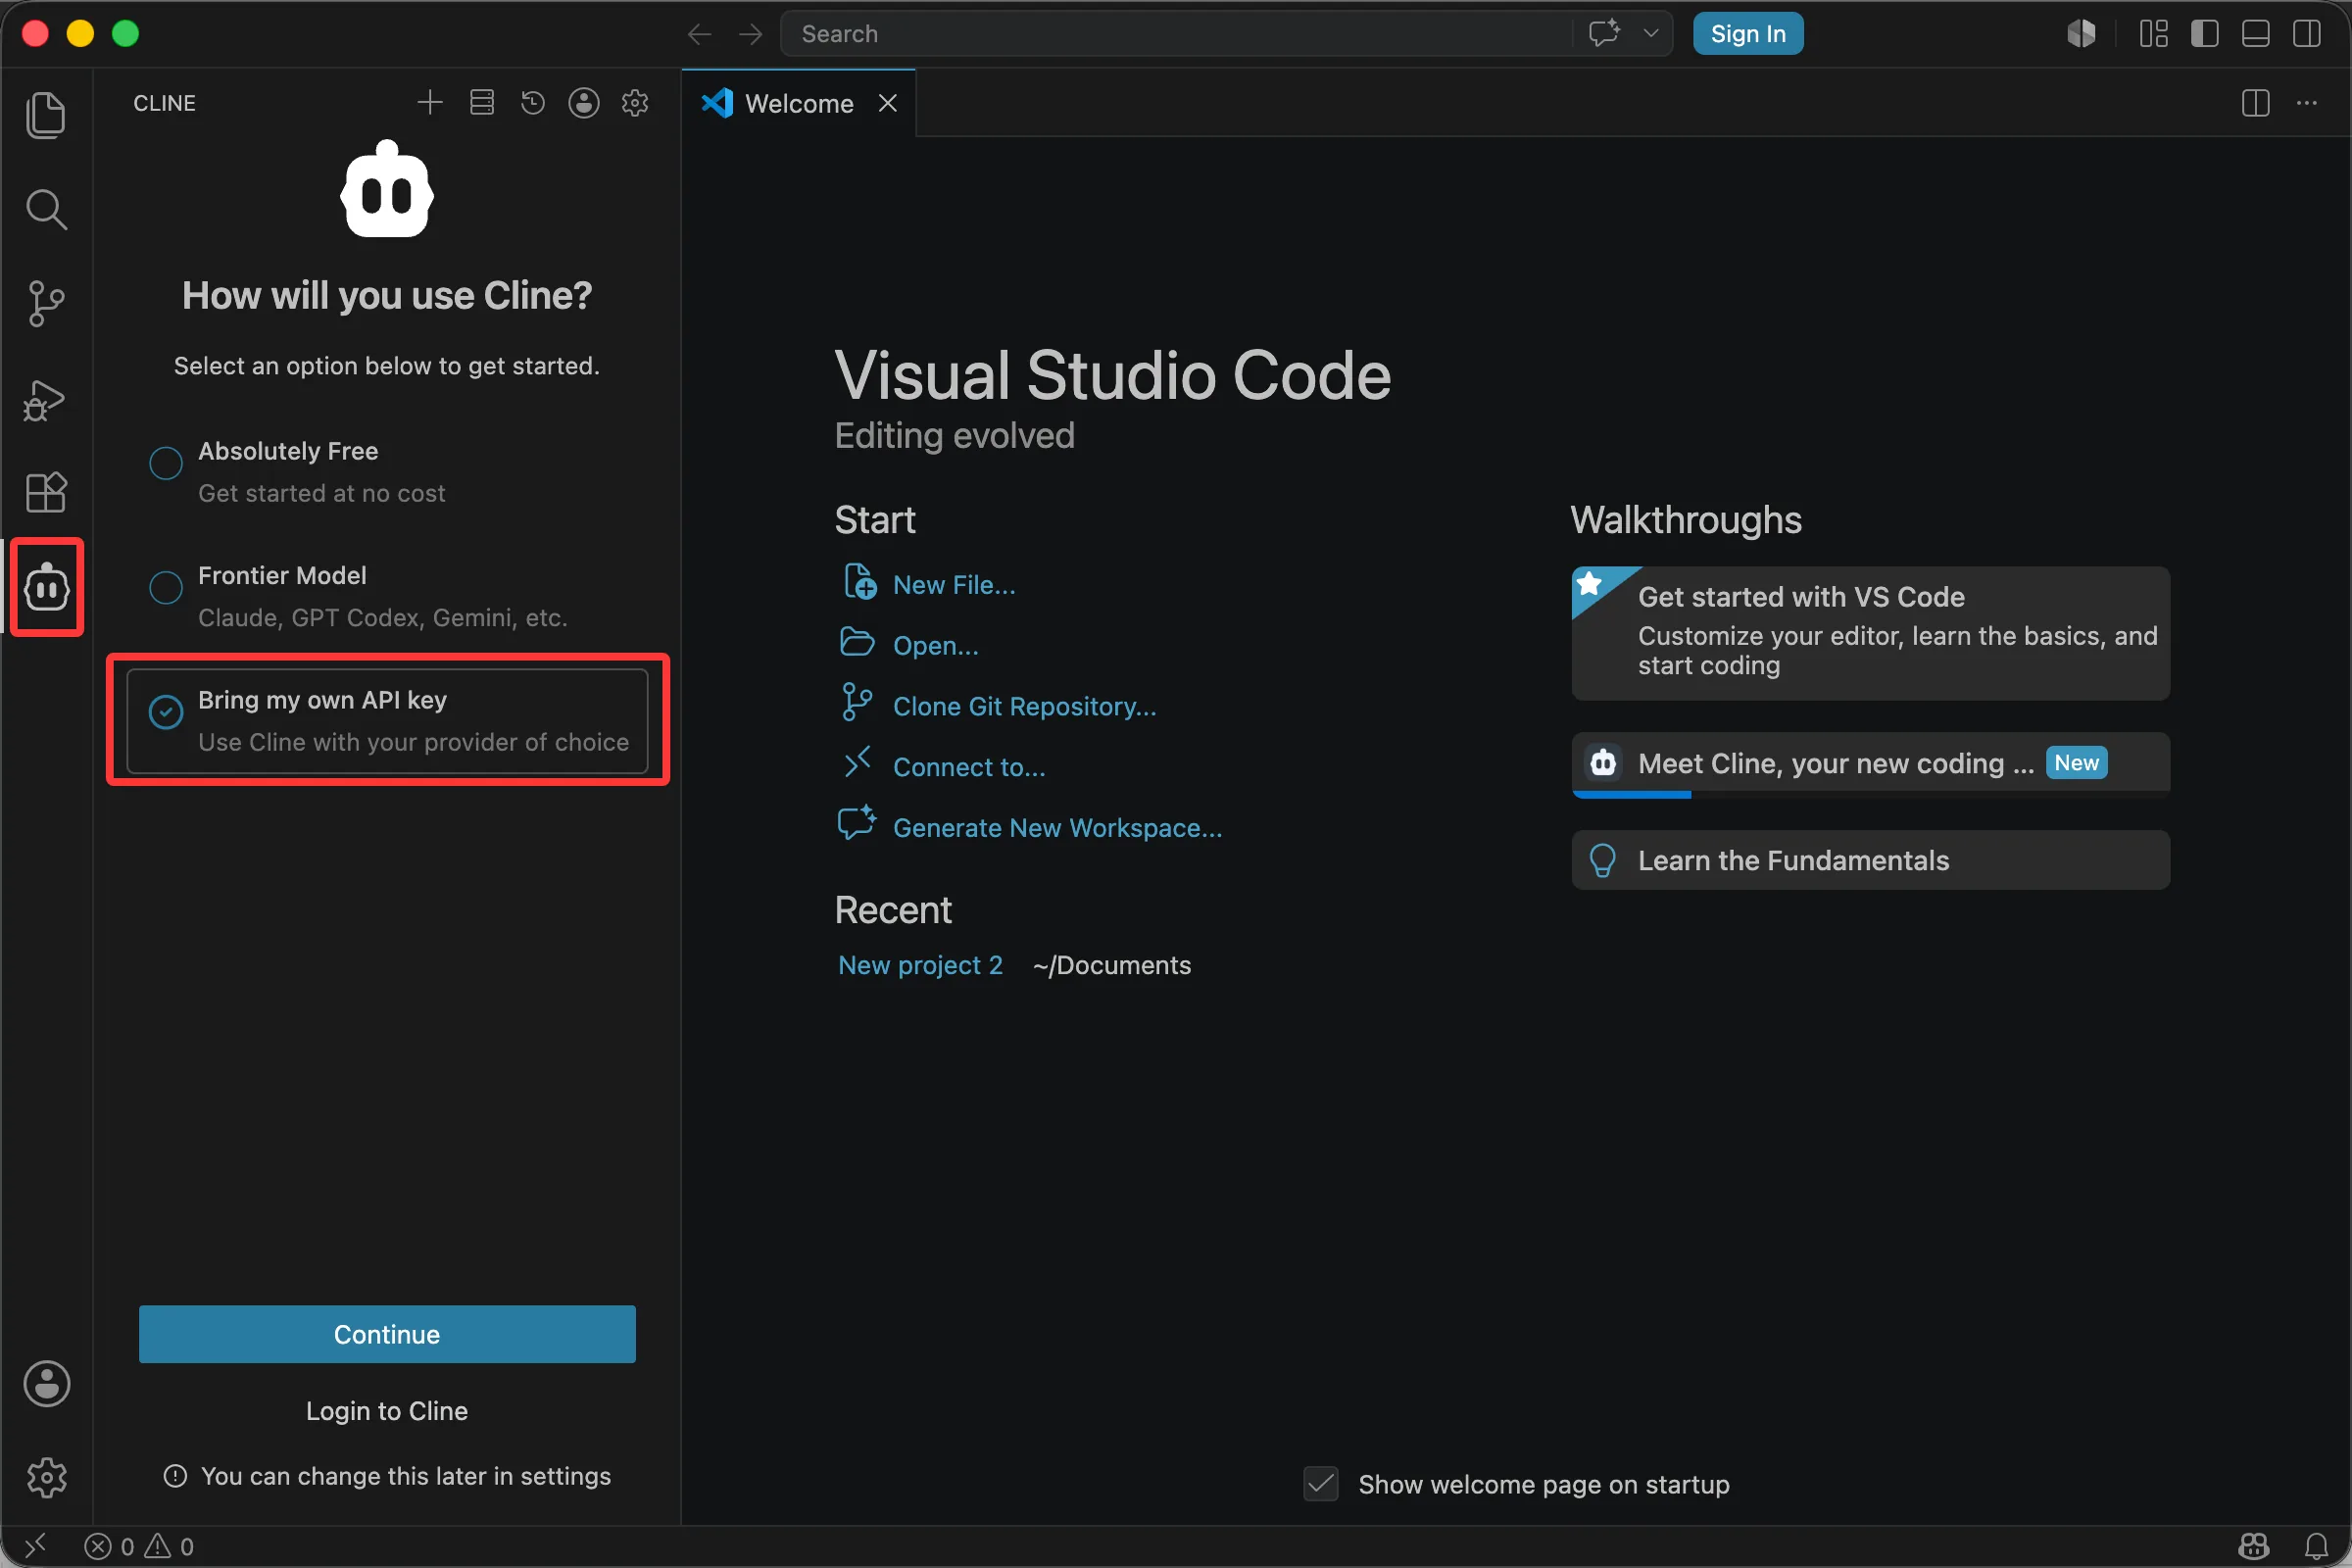This screenshot has height=1568, width=2352.
Task: Open Cline account icon in panel header
Action: (x=584, y=102)
